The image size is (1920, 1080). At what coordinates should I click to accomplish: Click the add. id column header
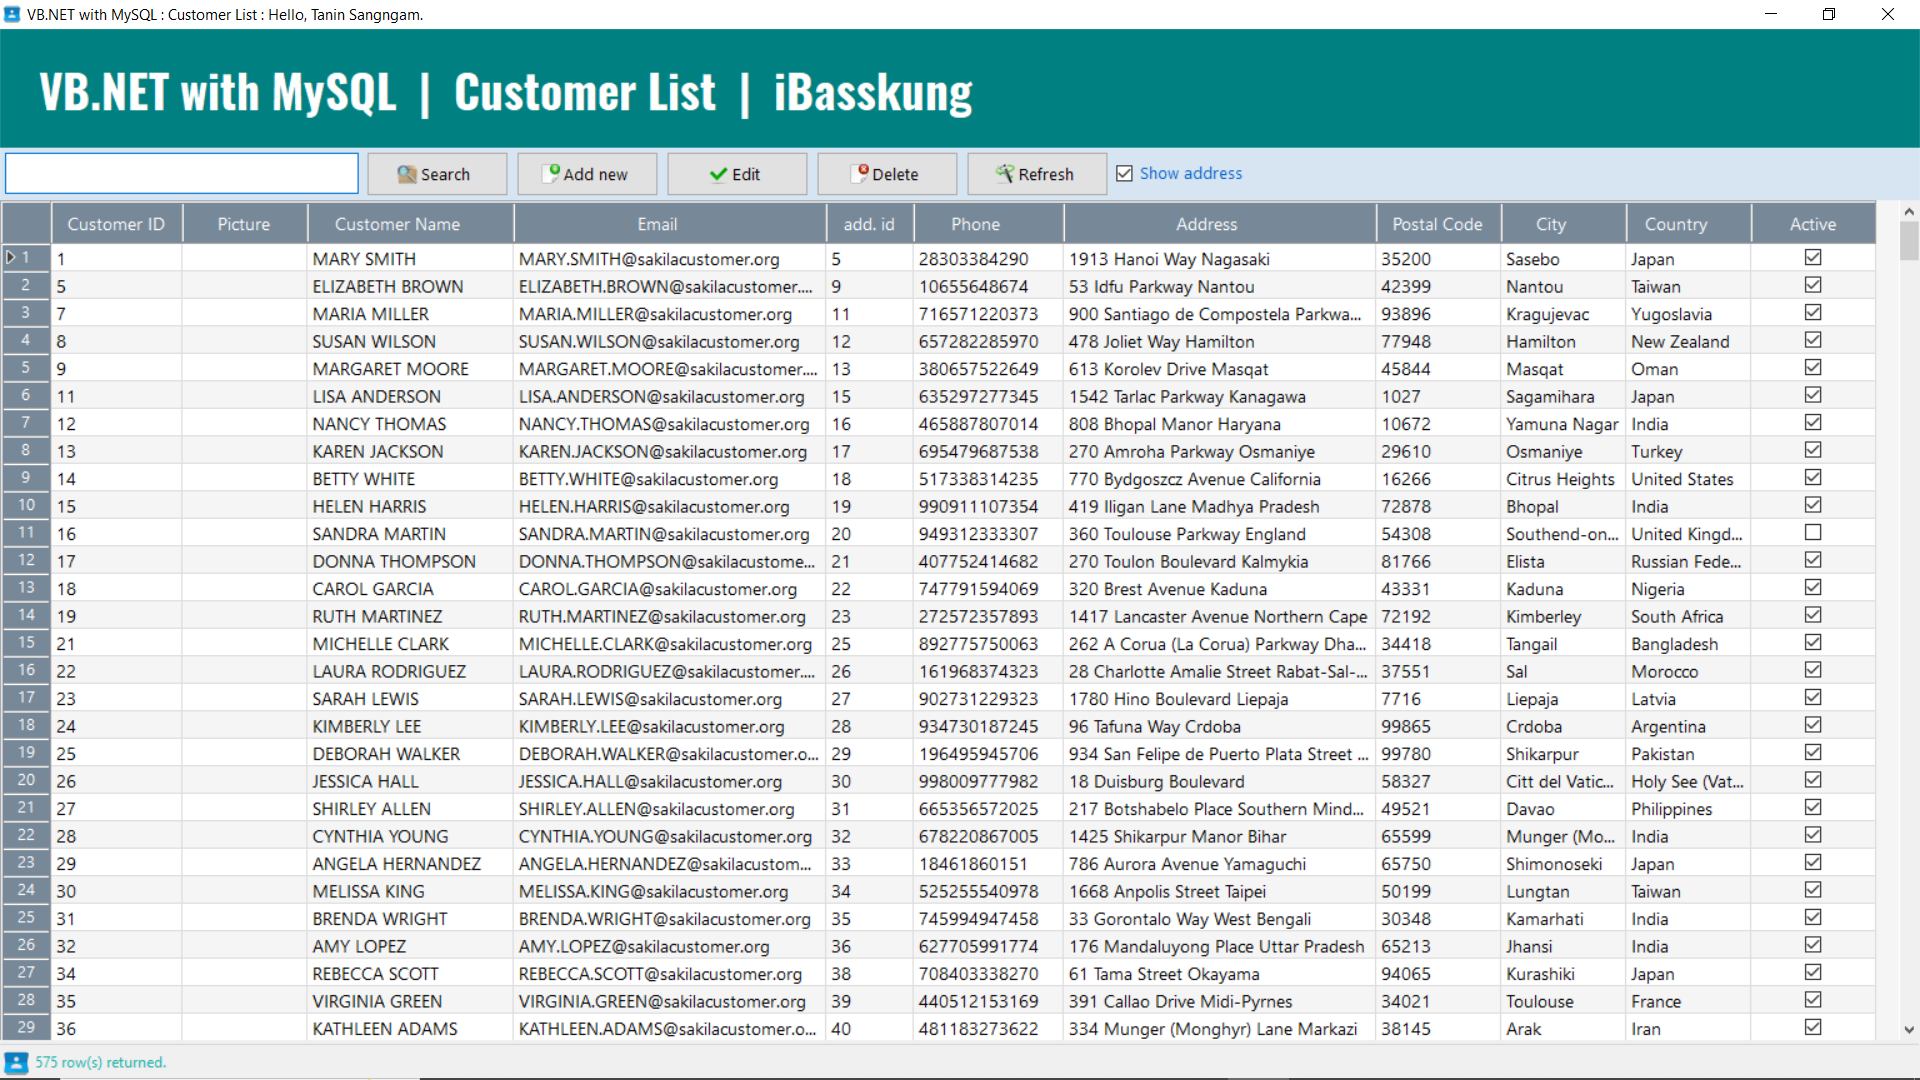870,224
